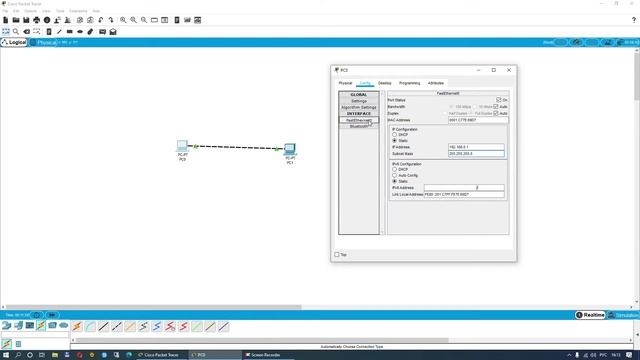640x360 pixels.
Task: Open the Programming tab in PC0 window
Action: coord(409,83)
